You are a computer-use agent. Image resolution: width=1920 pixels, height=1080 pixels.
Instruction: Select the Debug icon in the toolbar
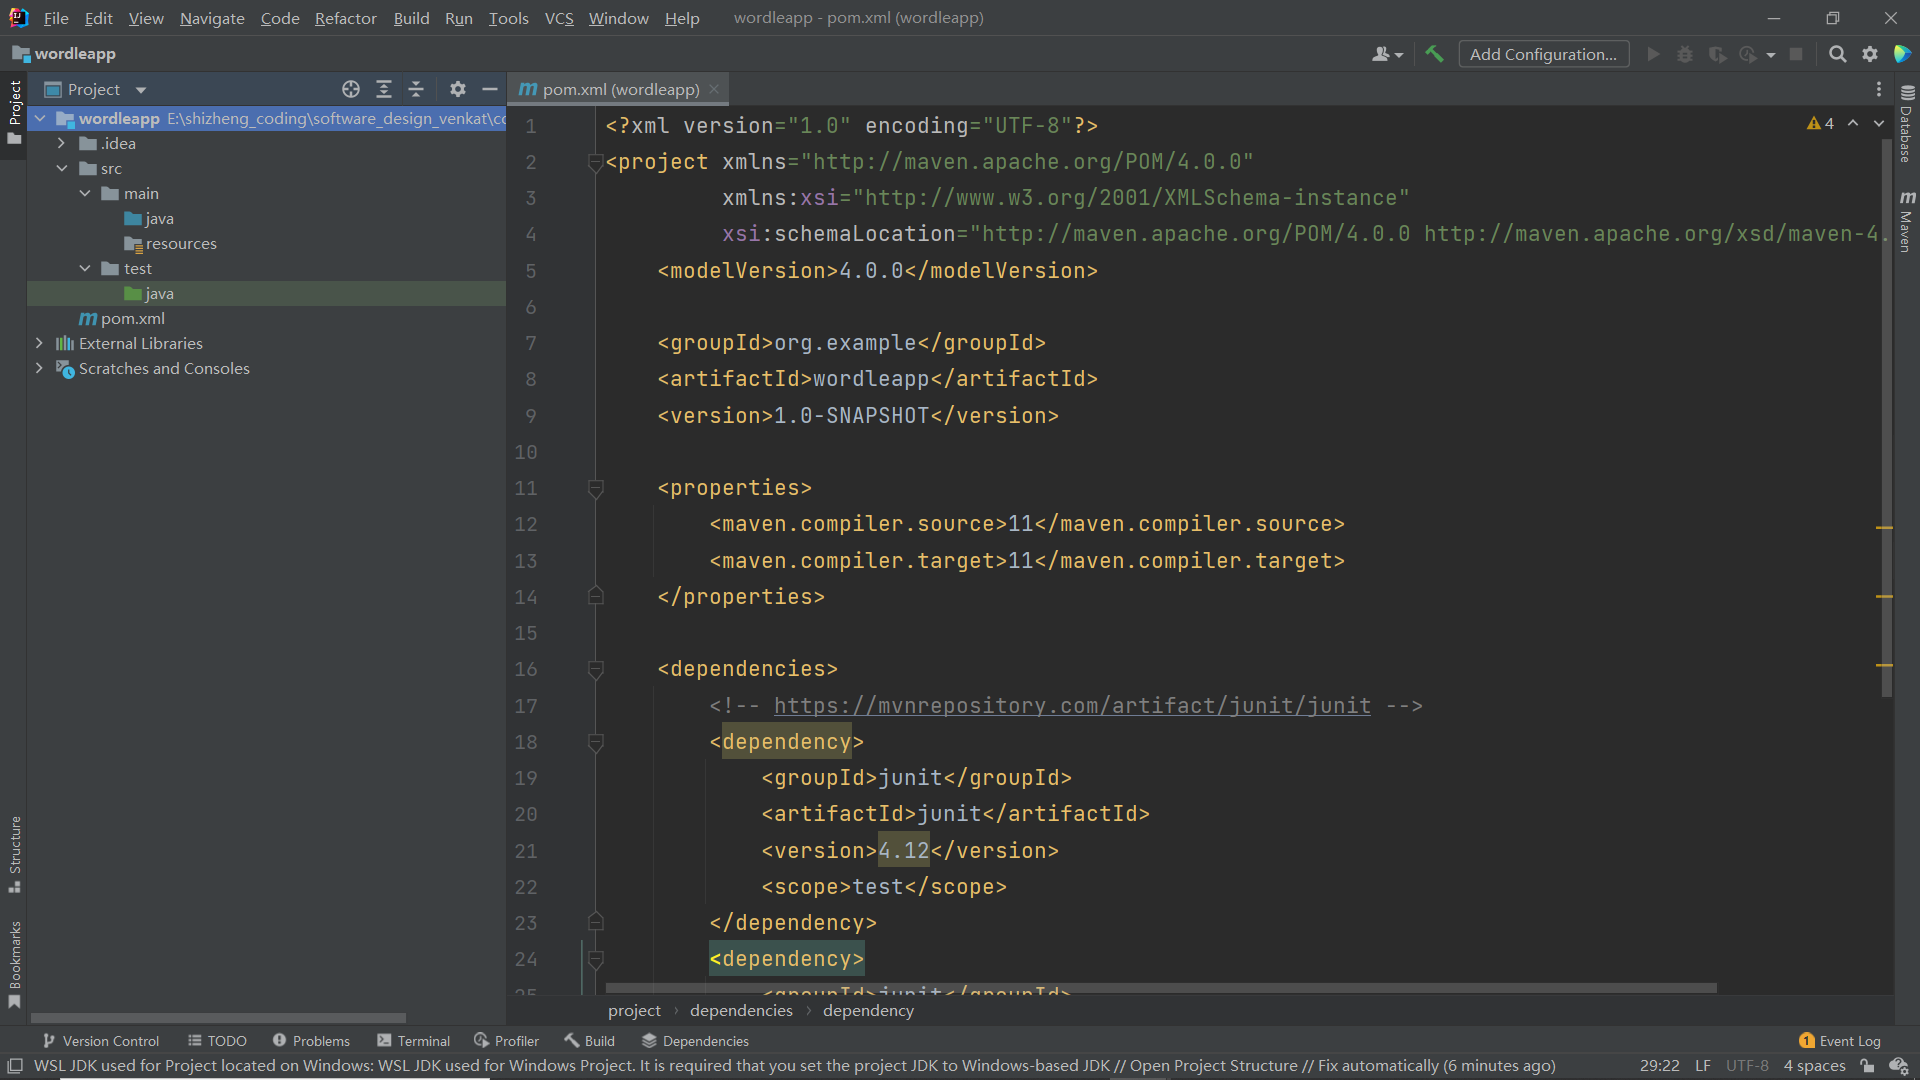pos(1685,54)
